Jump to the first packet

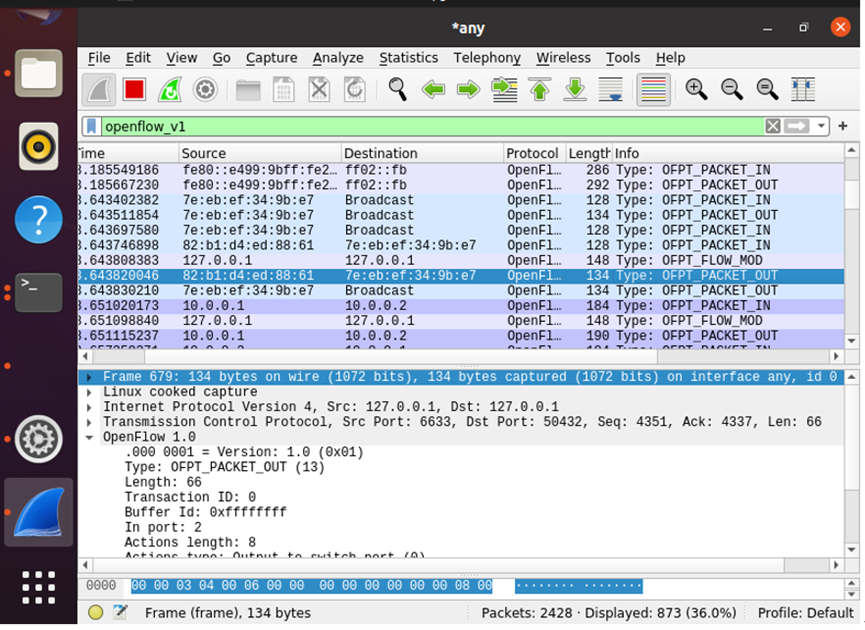[x=540, y=90]
